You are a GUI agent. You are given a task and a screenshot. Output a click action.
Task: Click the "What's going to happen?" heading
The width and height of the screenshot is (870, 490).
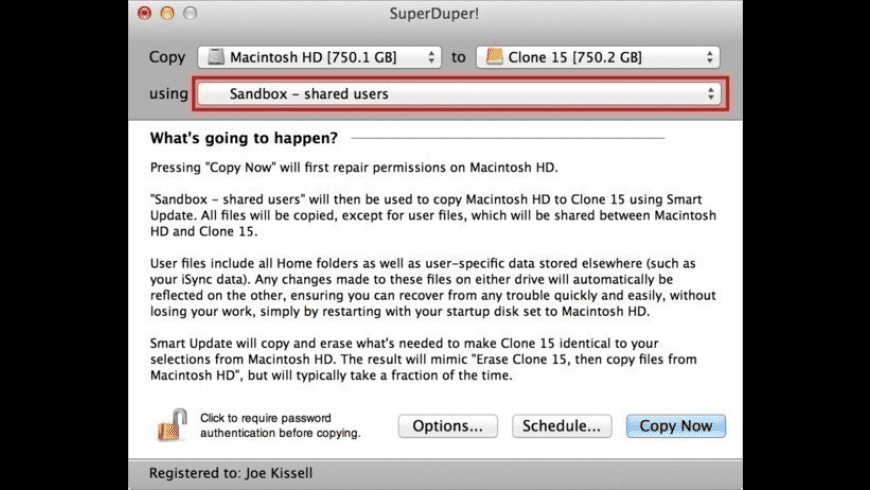(x=243, y=137)
